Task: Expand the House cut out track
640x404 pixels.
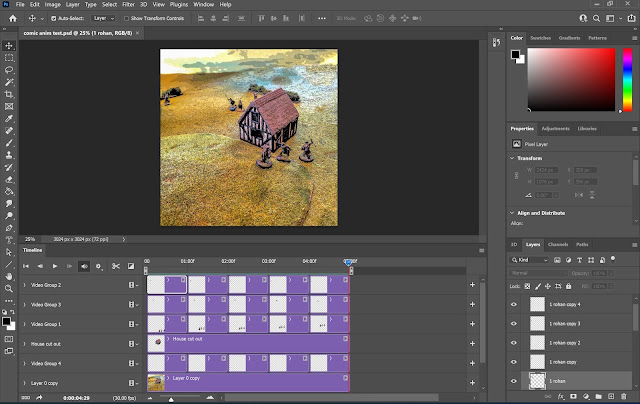Action: [25, 343]
